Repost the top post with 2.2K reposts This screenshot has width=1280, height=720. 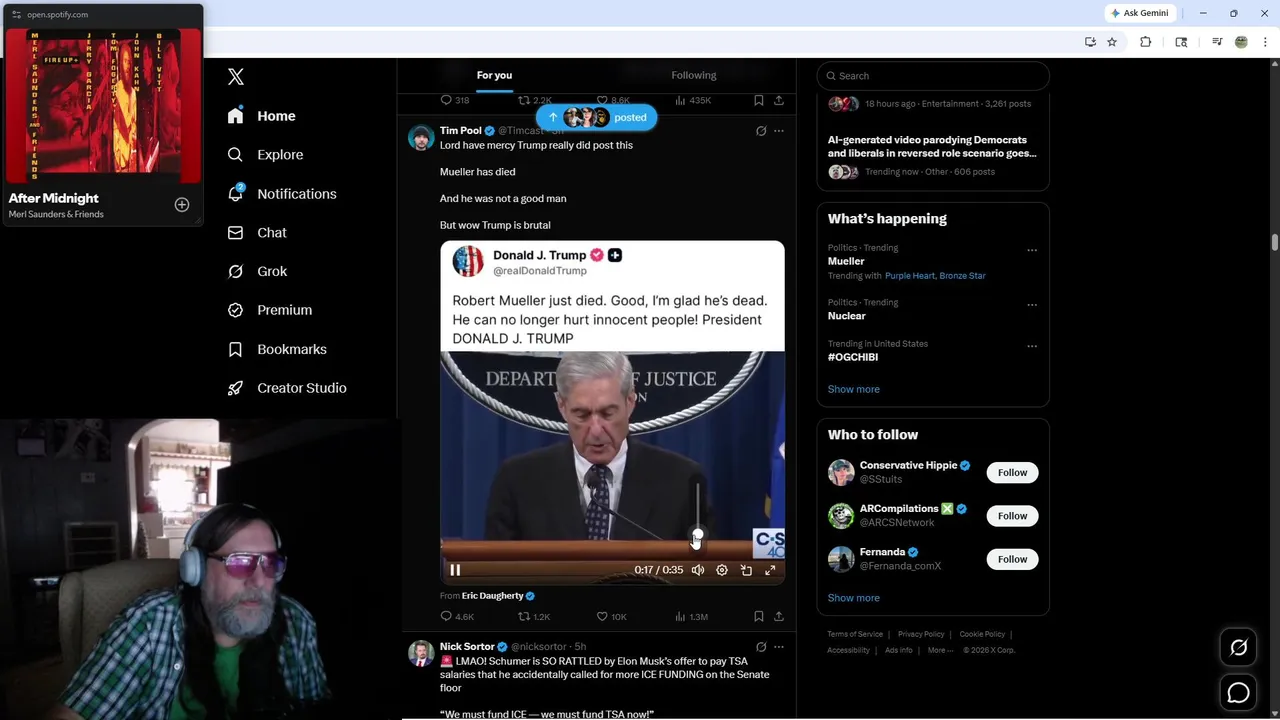click(534, 100)
